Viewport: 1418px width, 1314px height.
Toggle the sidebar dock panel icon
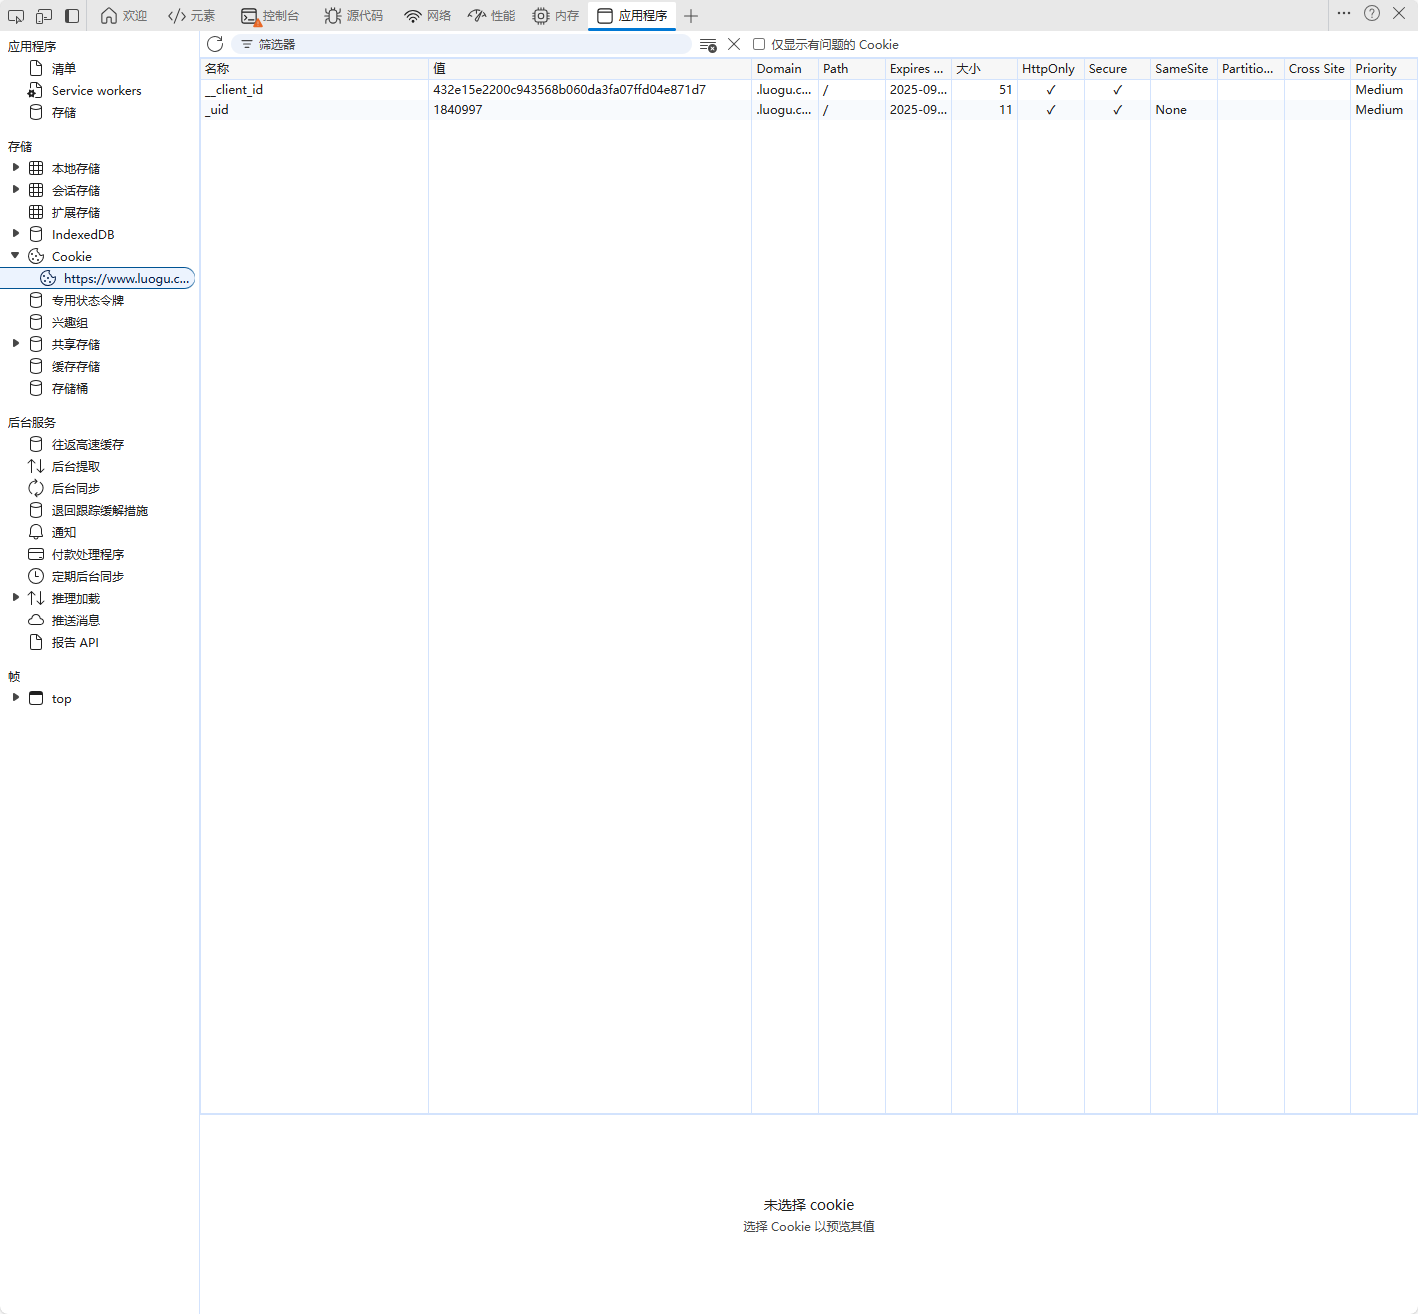pos(72,16)
